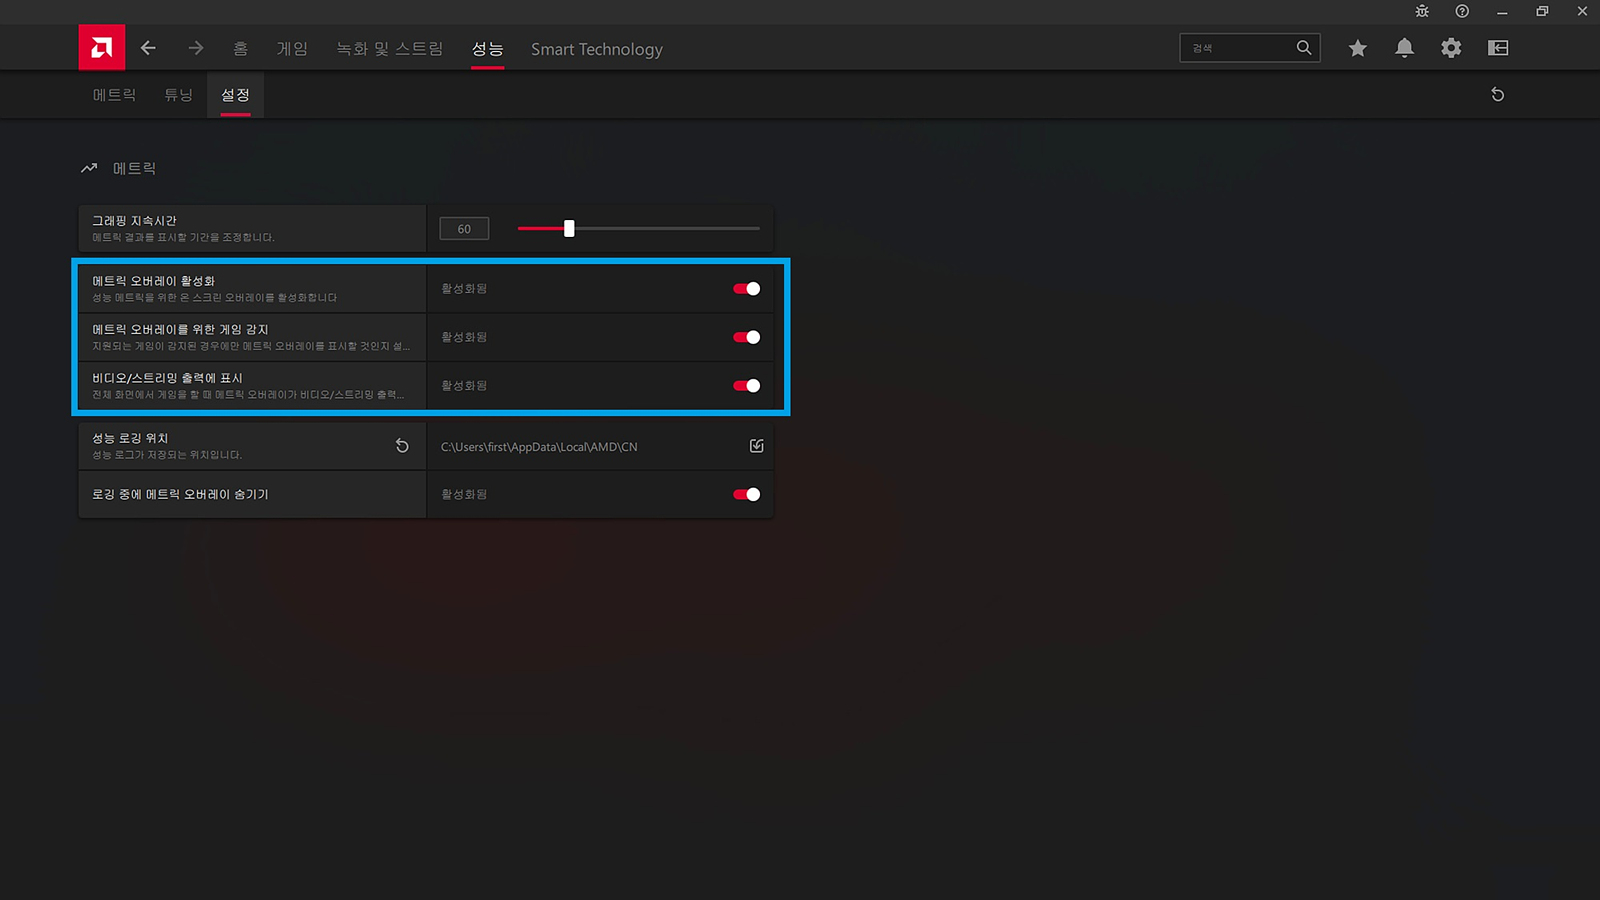This screenshot has height=900, width=1600.
Task: Go back with the left arrow
Action: (x=148, y=48)
